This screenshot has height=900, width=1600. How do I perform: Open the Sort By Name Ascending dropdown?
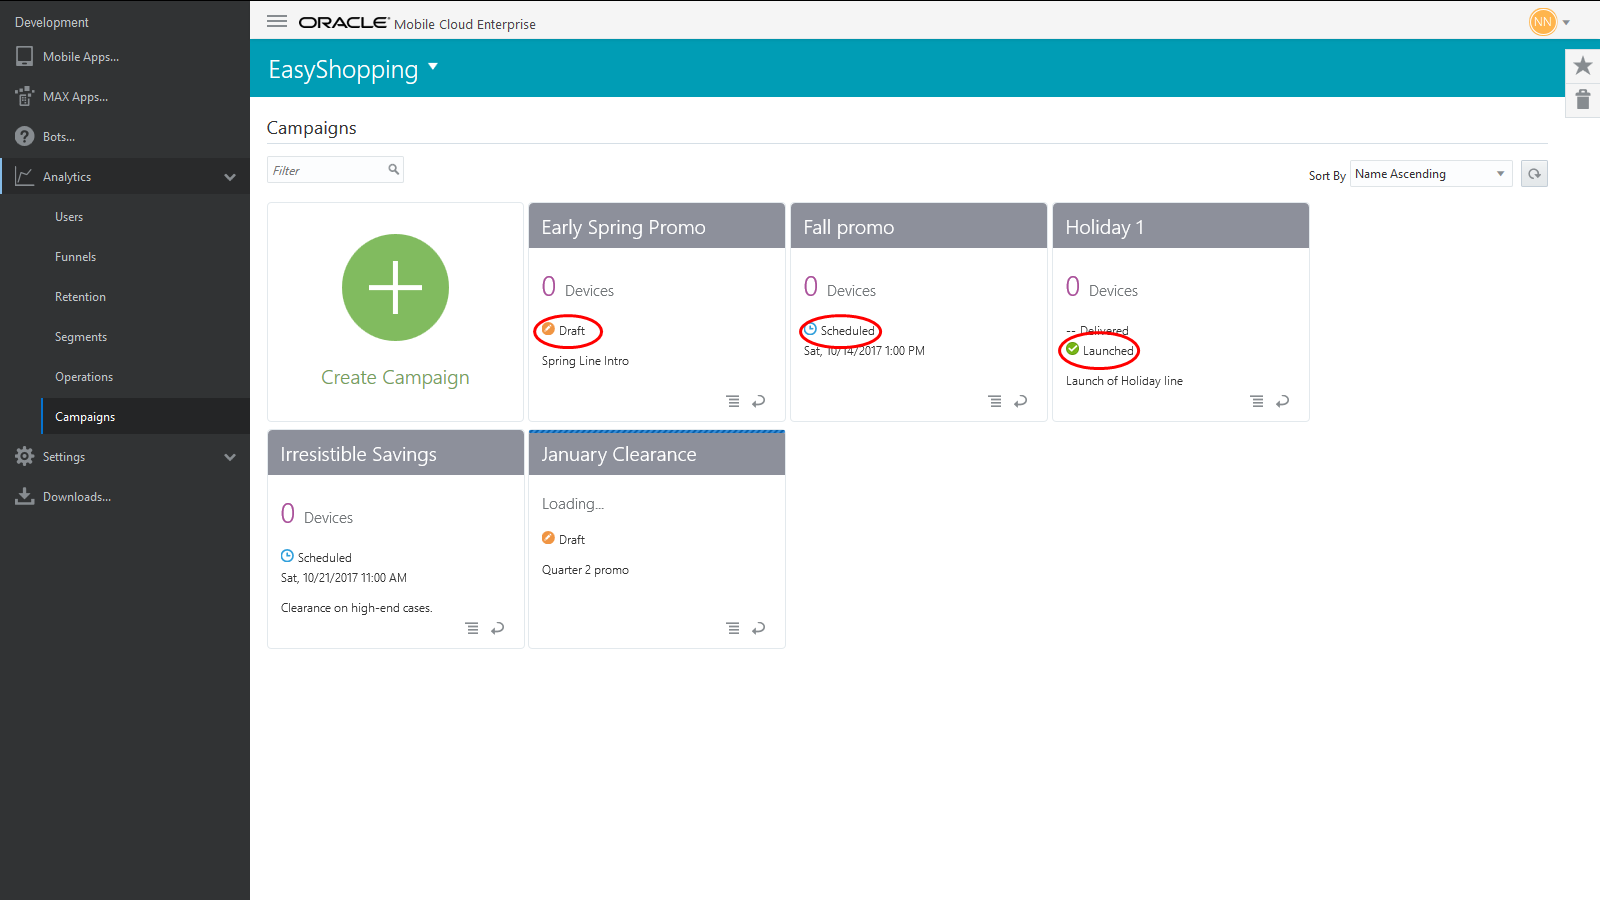(1431, 174)
